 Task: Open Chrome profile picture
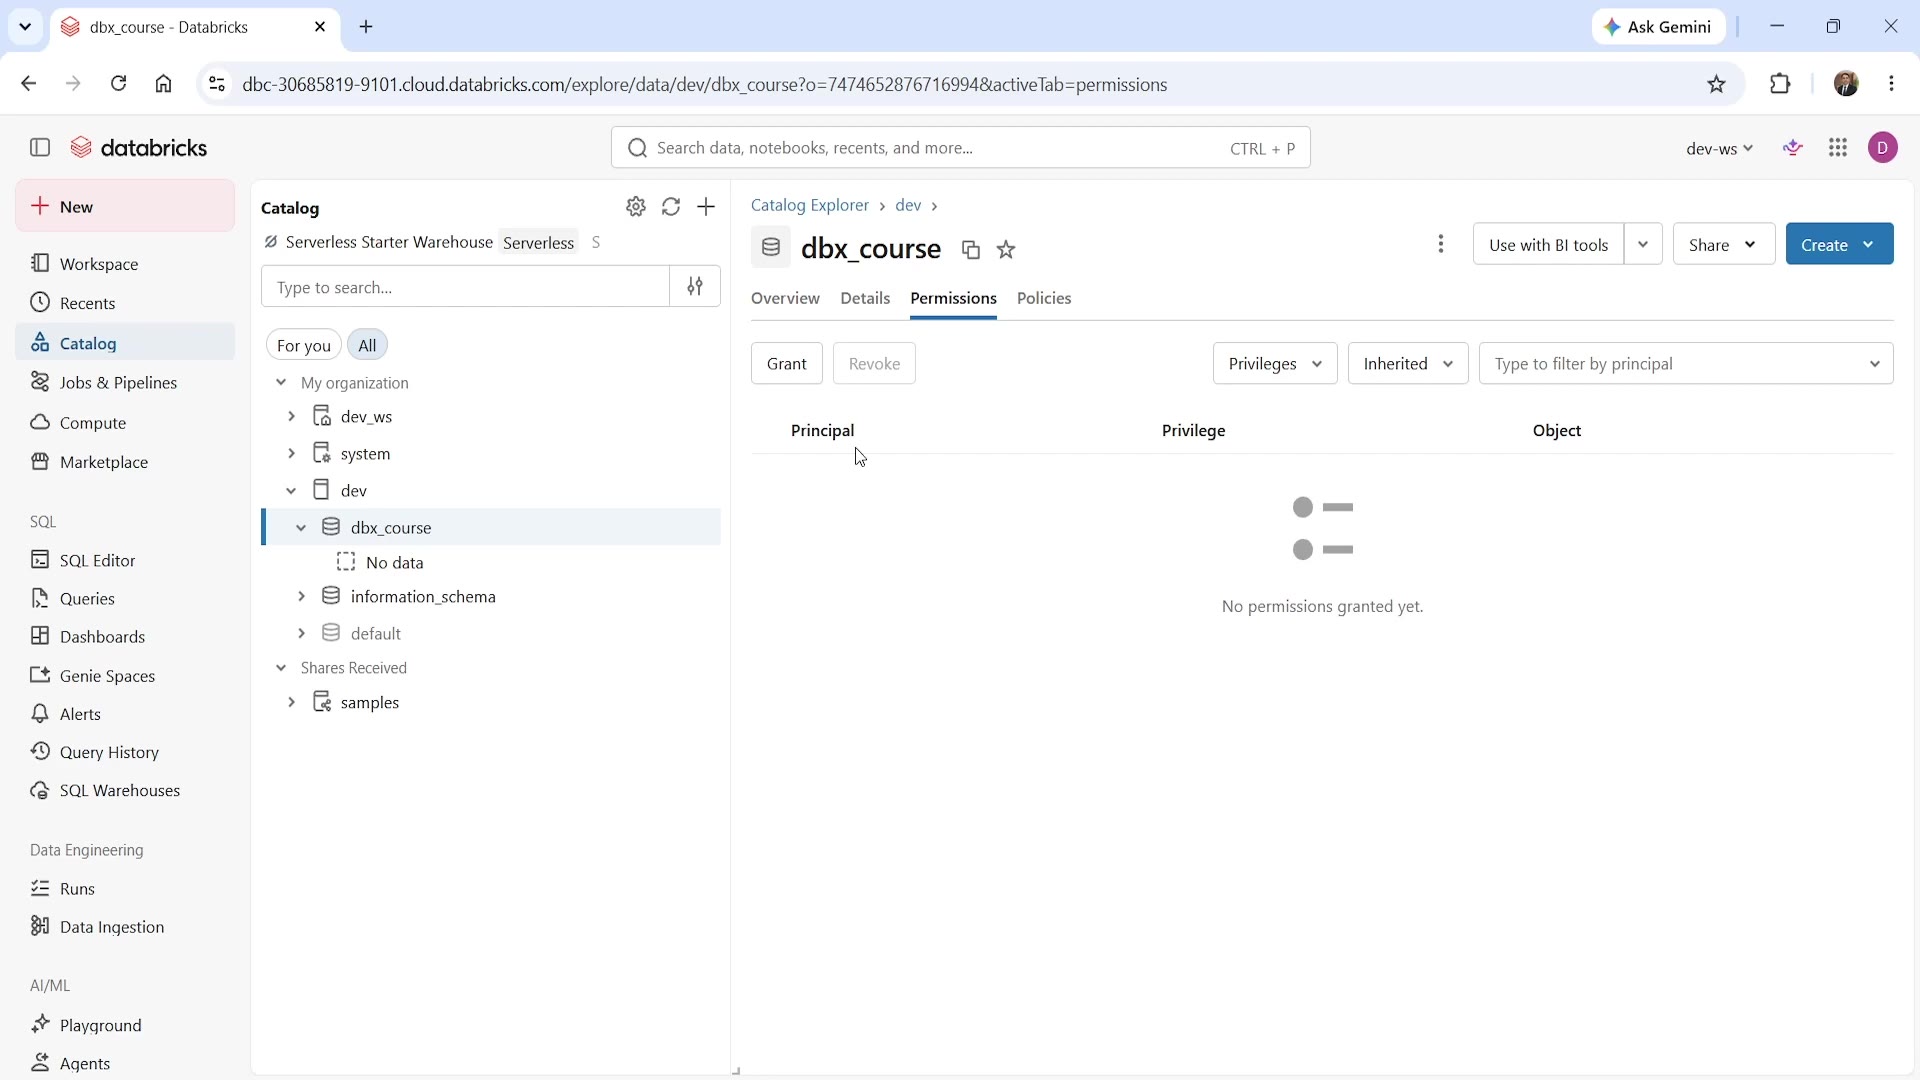[x=1846, y=84]
